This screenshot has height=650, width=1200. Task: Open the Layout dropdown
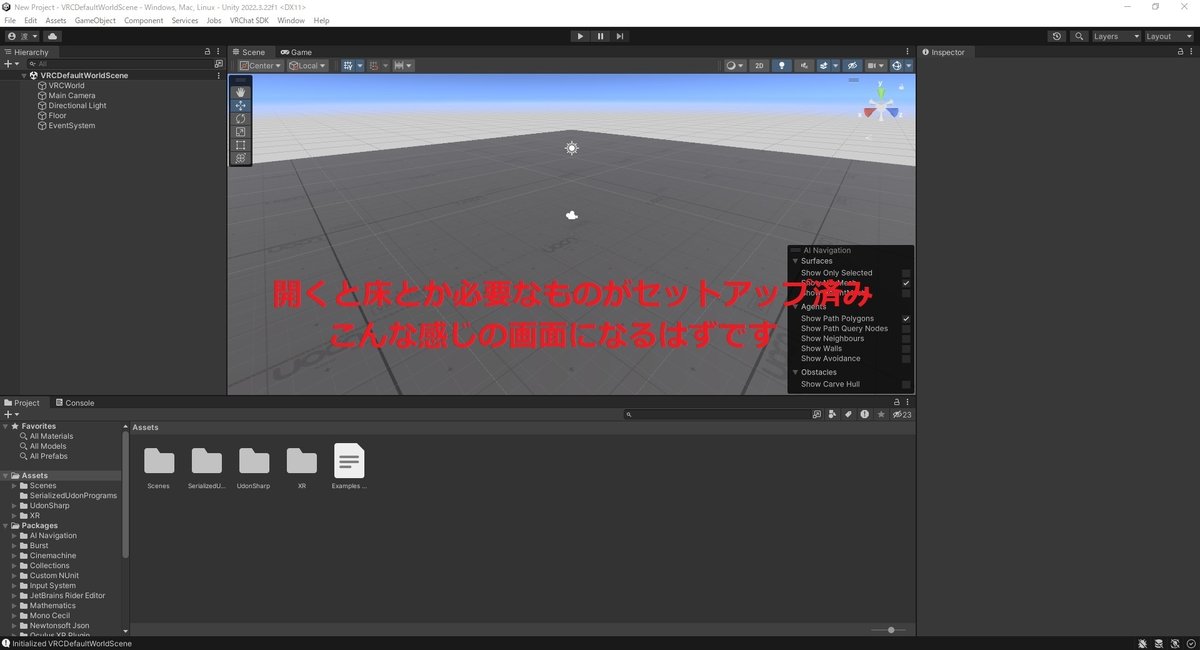click(1169, 36)
